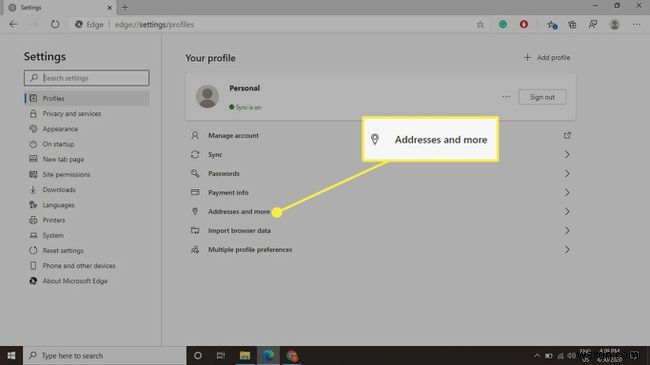The image size is (650, 365).
Task: Click the taskbar Type here to search box
Action: pyautogui.click(x=104, y=355)
